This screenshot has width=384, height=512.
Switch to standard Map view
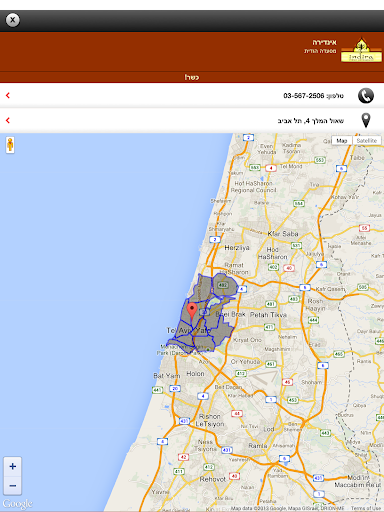(342, 141)
